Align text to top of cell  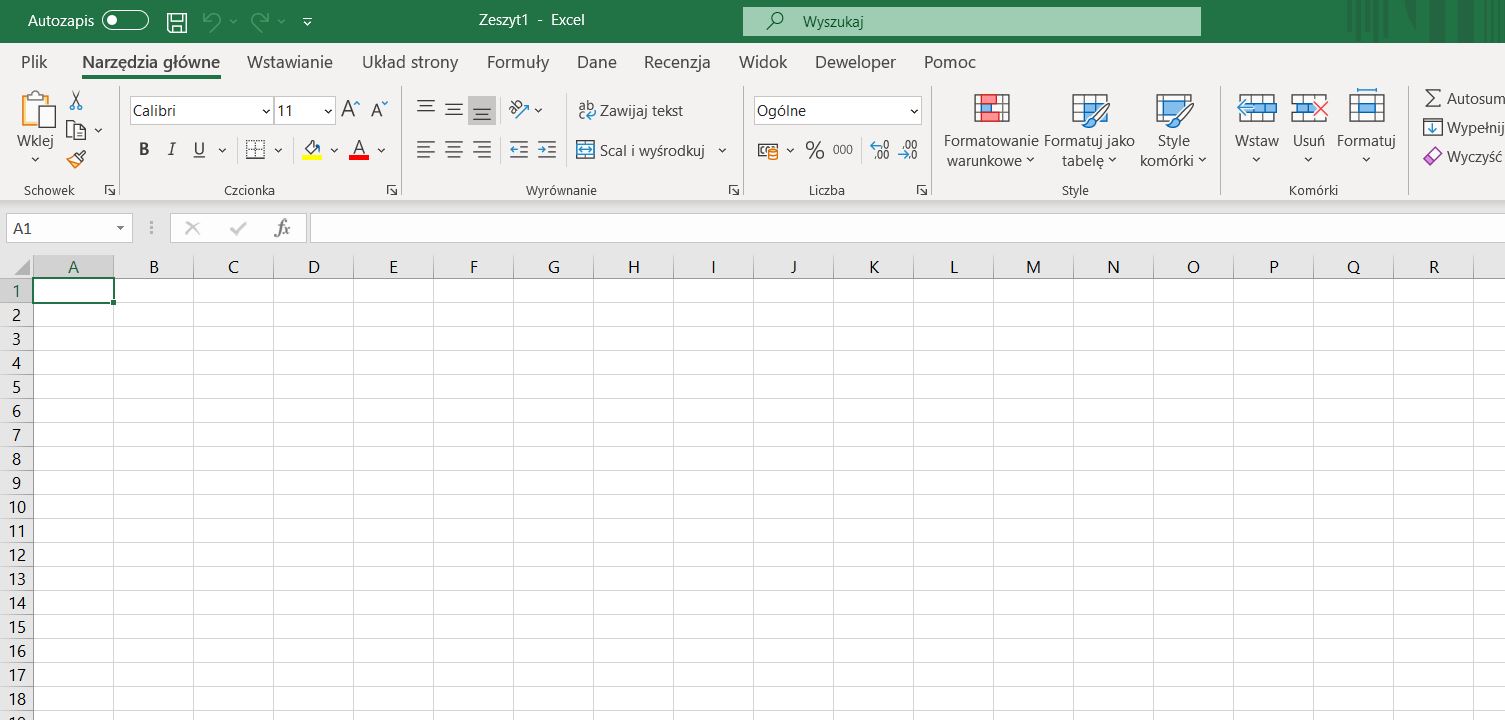click(x=426, y=109)
